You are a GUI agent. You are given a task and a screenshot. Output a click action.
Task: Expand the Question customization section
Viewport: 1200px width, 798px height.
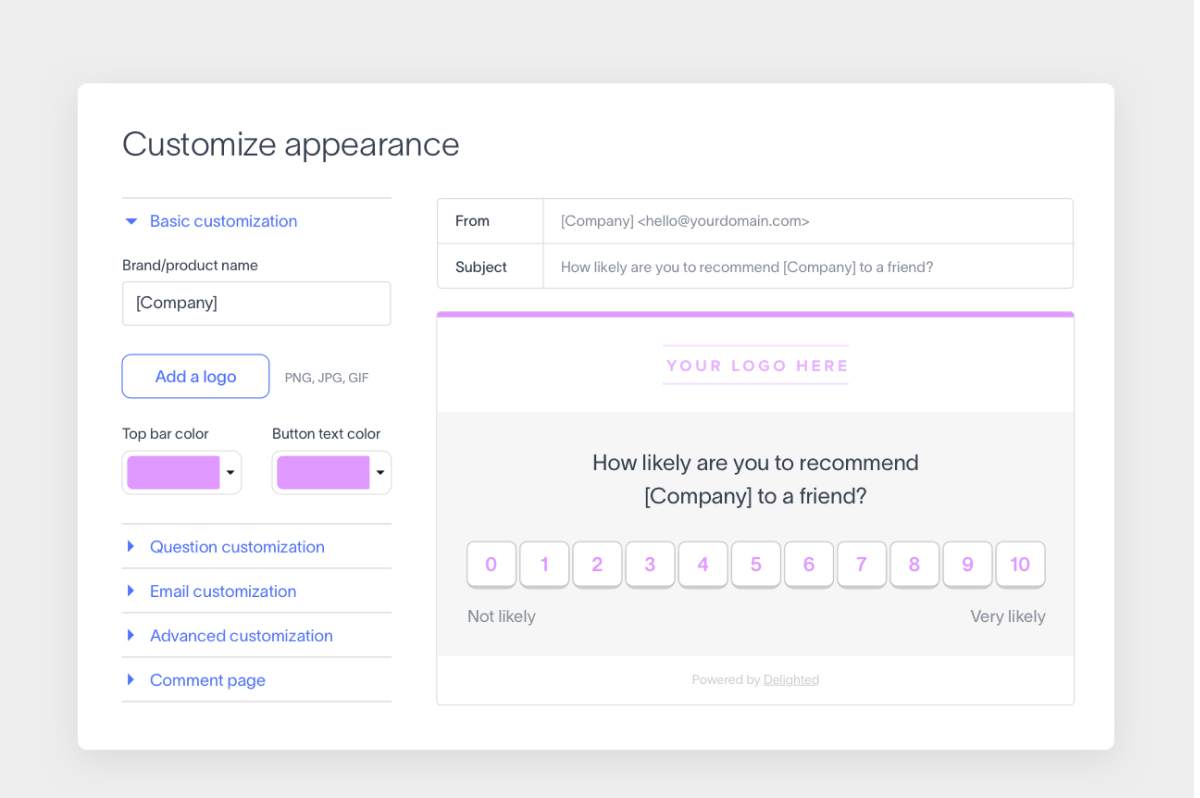225,547
